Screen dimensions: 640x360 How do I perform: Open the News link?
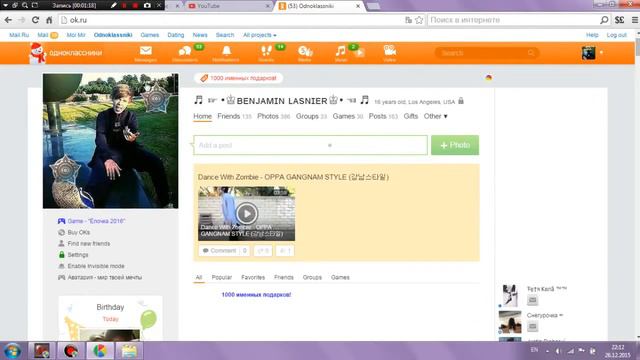[200, 35]
